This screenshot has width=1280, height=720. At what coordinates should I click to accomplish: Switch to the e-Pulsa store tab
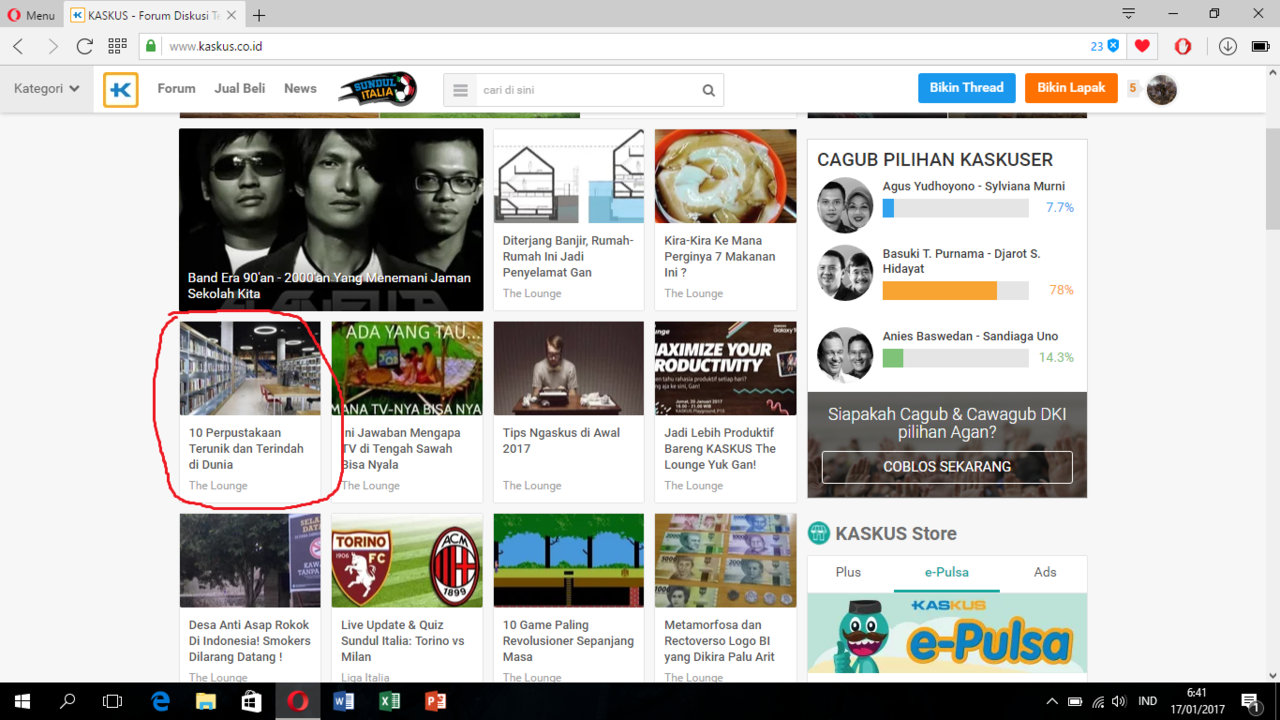pos(946,572)
